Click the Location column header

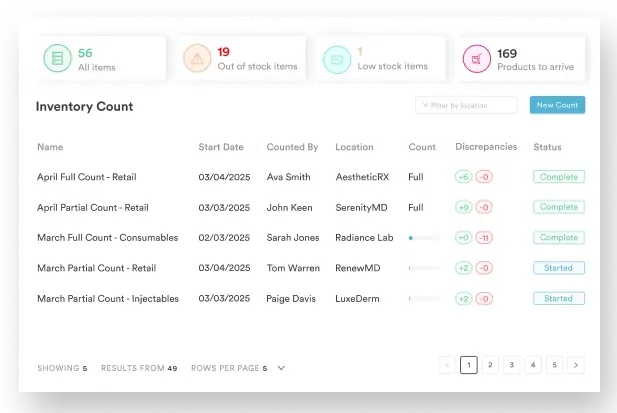(x=354, y=147)
